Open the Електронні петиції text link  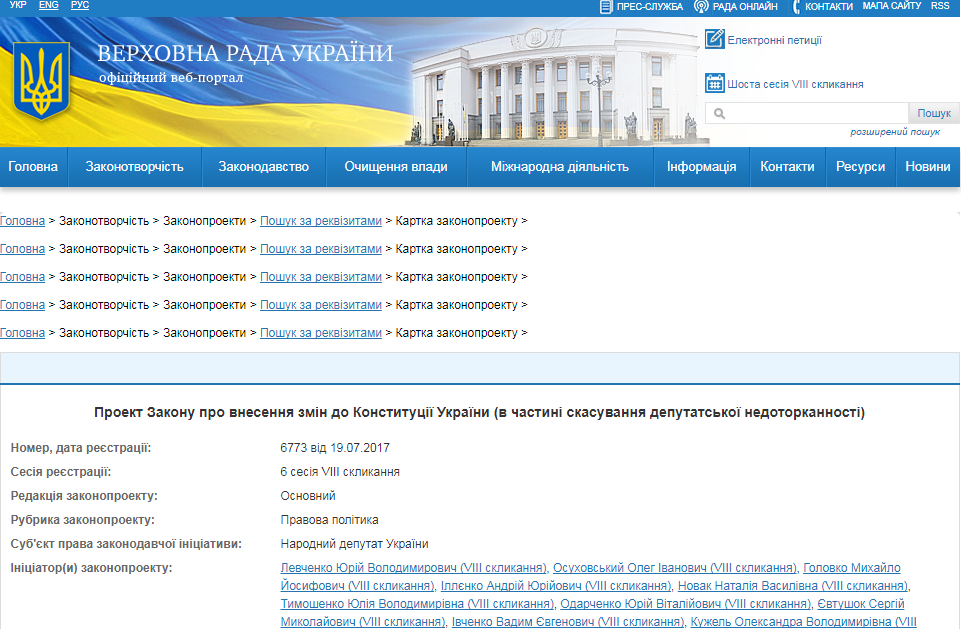(x=775, y=40)
